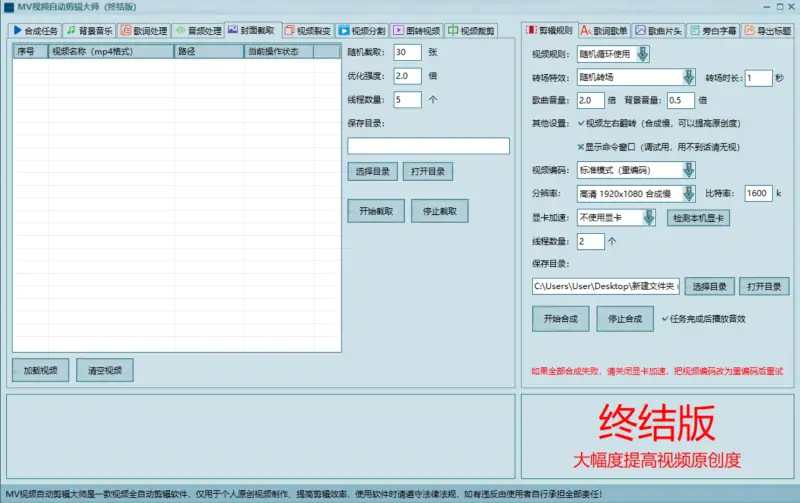
Task: Click the 歌词处理 tab icon
Action: point(126,30)
